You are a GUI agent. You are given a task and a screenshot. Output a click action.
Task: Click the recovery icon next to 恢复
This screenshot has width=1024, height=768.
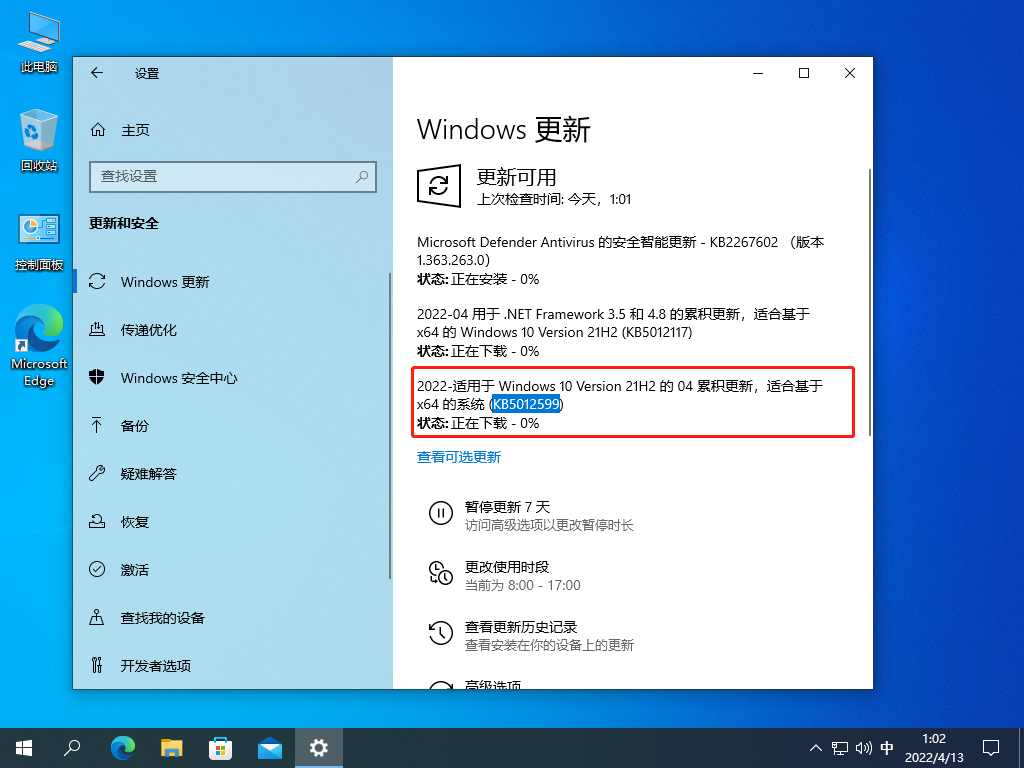pyautogui.click(x=97, y=521)
